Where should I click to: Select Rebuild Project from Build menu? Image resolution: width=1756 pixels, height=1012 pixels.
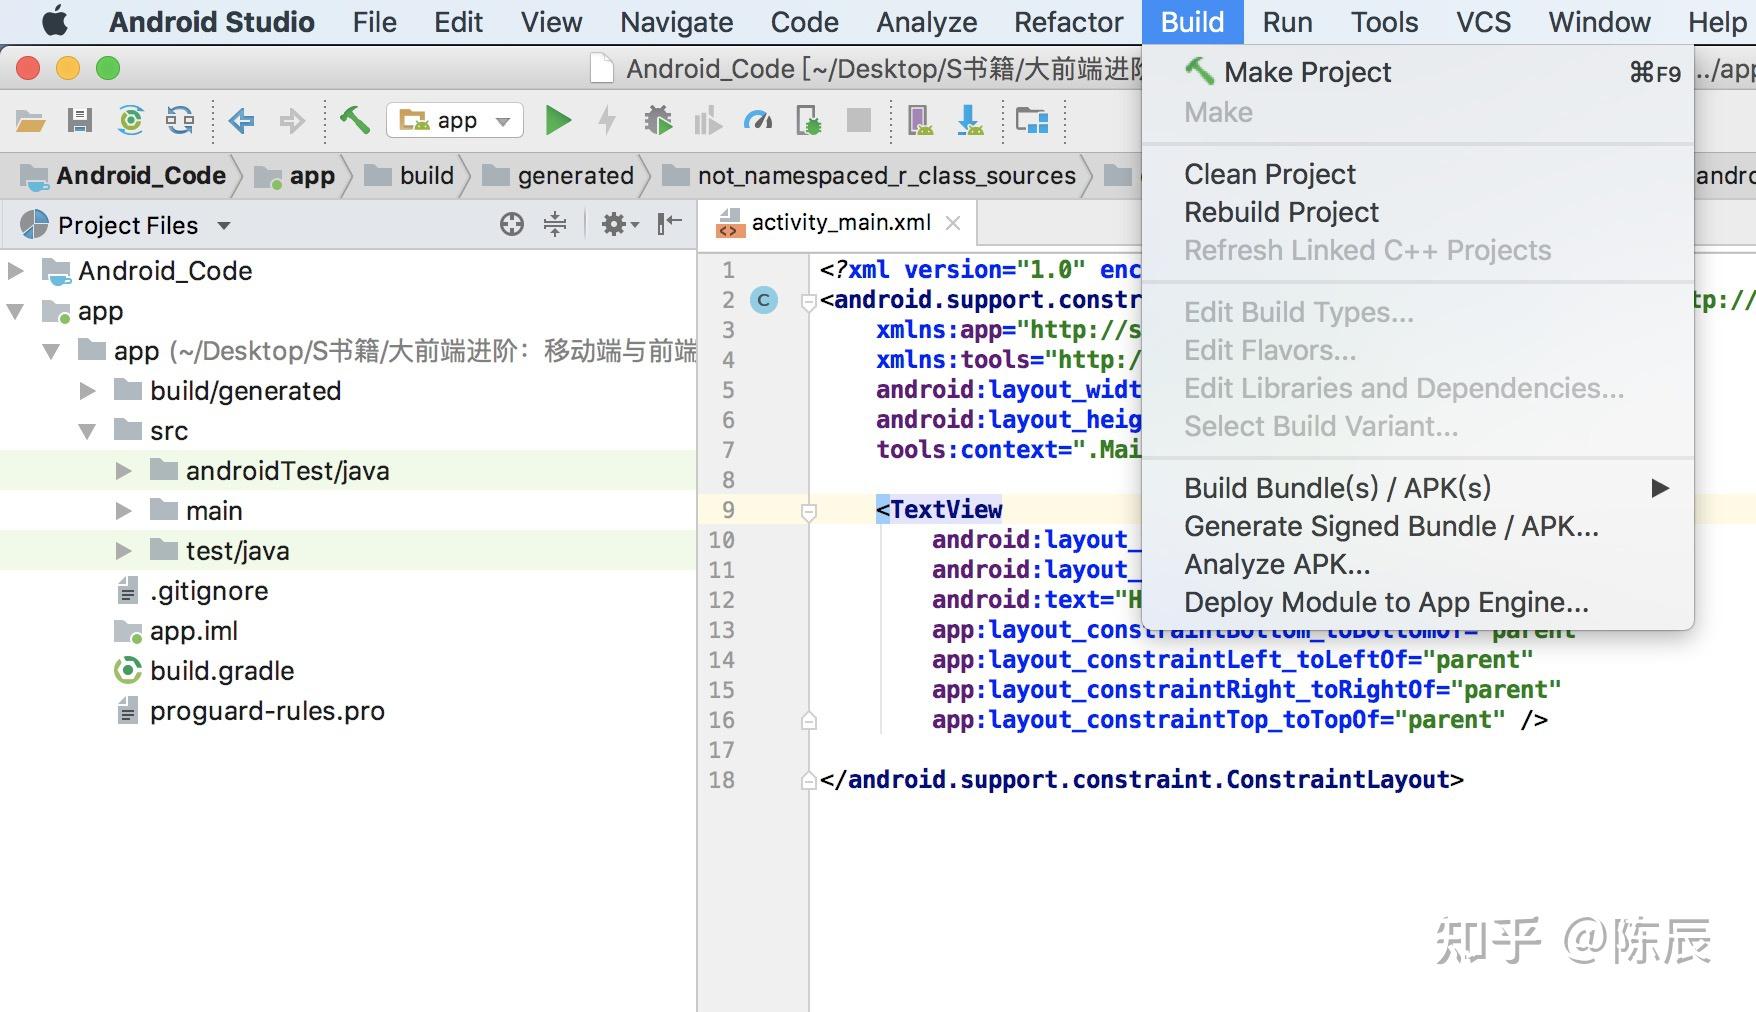[x=1281, y=212]
